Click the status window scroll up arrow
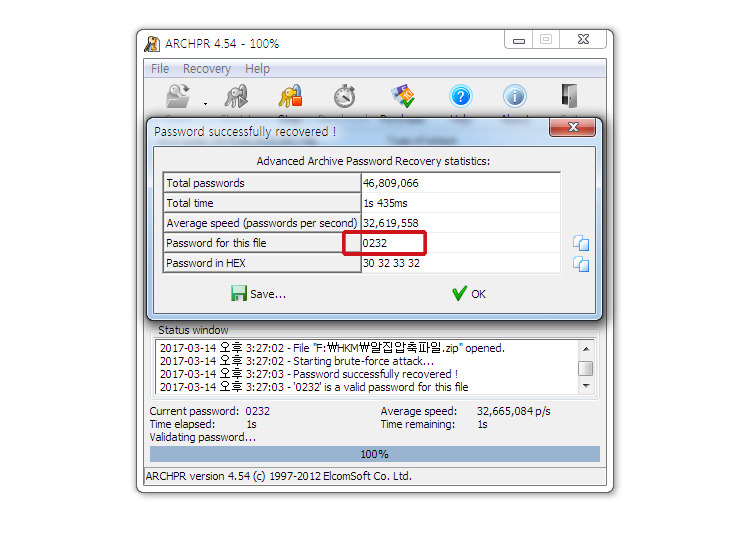The height and width of the screenshot is (547, 735). pos(586,349)
